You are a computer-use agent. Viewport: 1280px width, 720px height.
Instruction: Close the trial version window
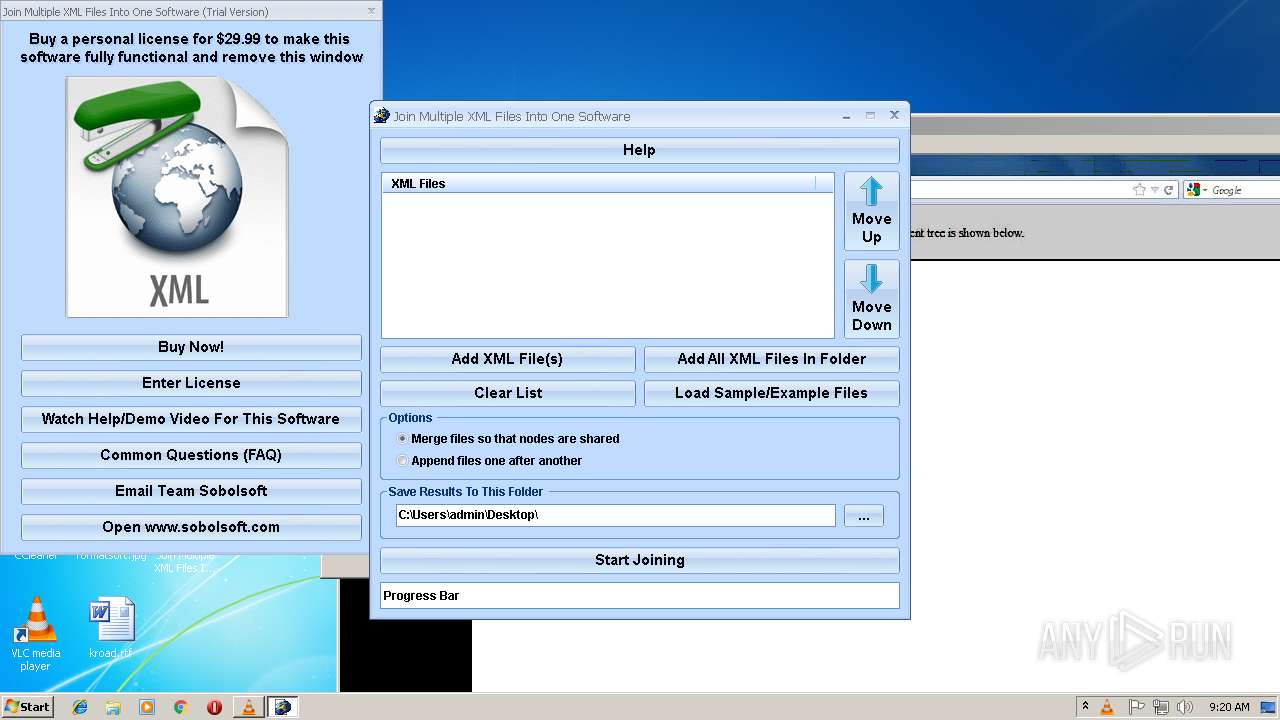[x=372, y=11]
